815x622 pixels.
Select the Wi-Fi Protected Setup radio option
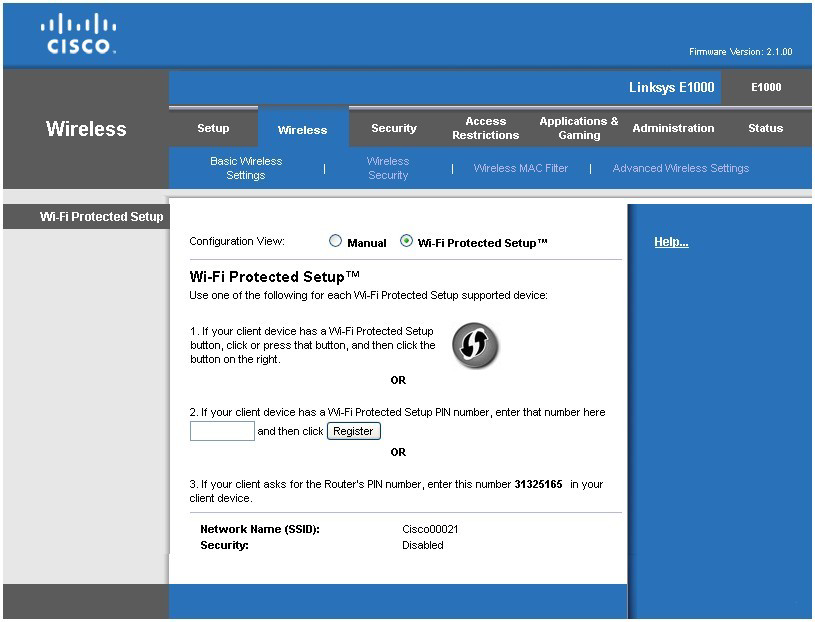pos(406,241)
